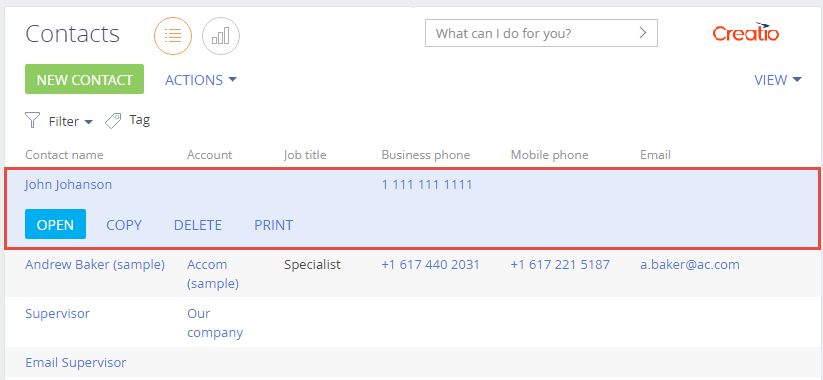Screen dimensions: 823x380
Task: Sort by the Contact name column header
Action: (65, 155)
